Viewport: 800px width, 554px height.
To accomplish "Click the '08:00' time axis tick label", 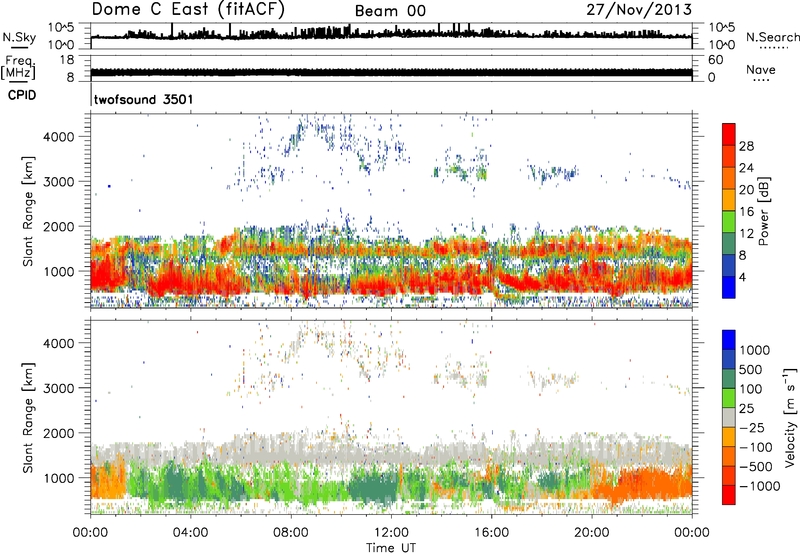I will coord(291,533).
